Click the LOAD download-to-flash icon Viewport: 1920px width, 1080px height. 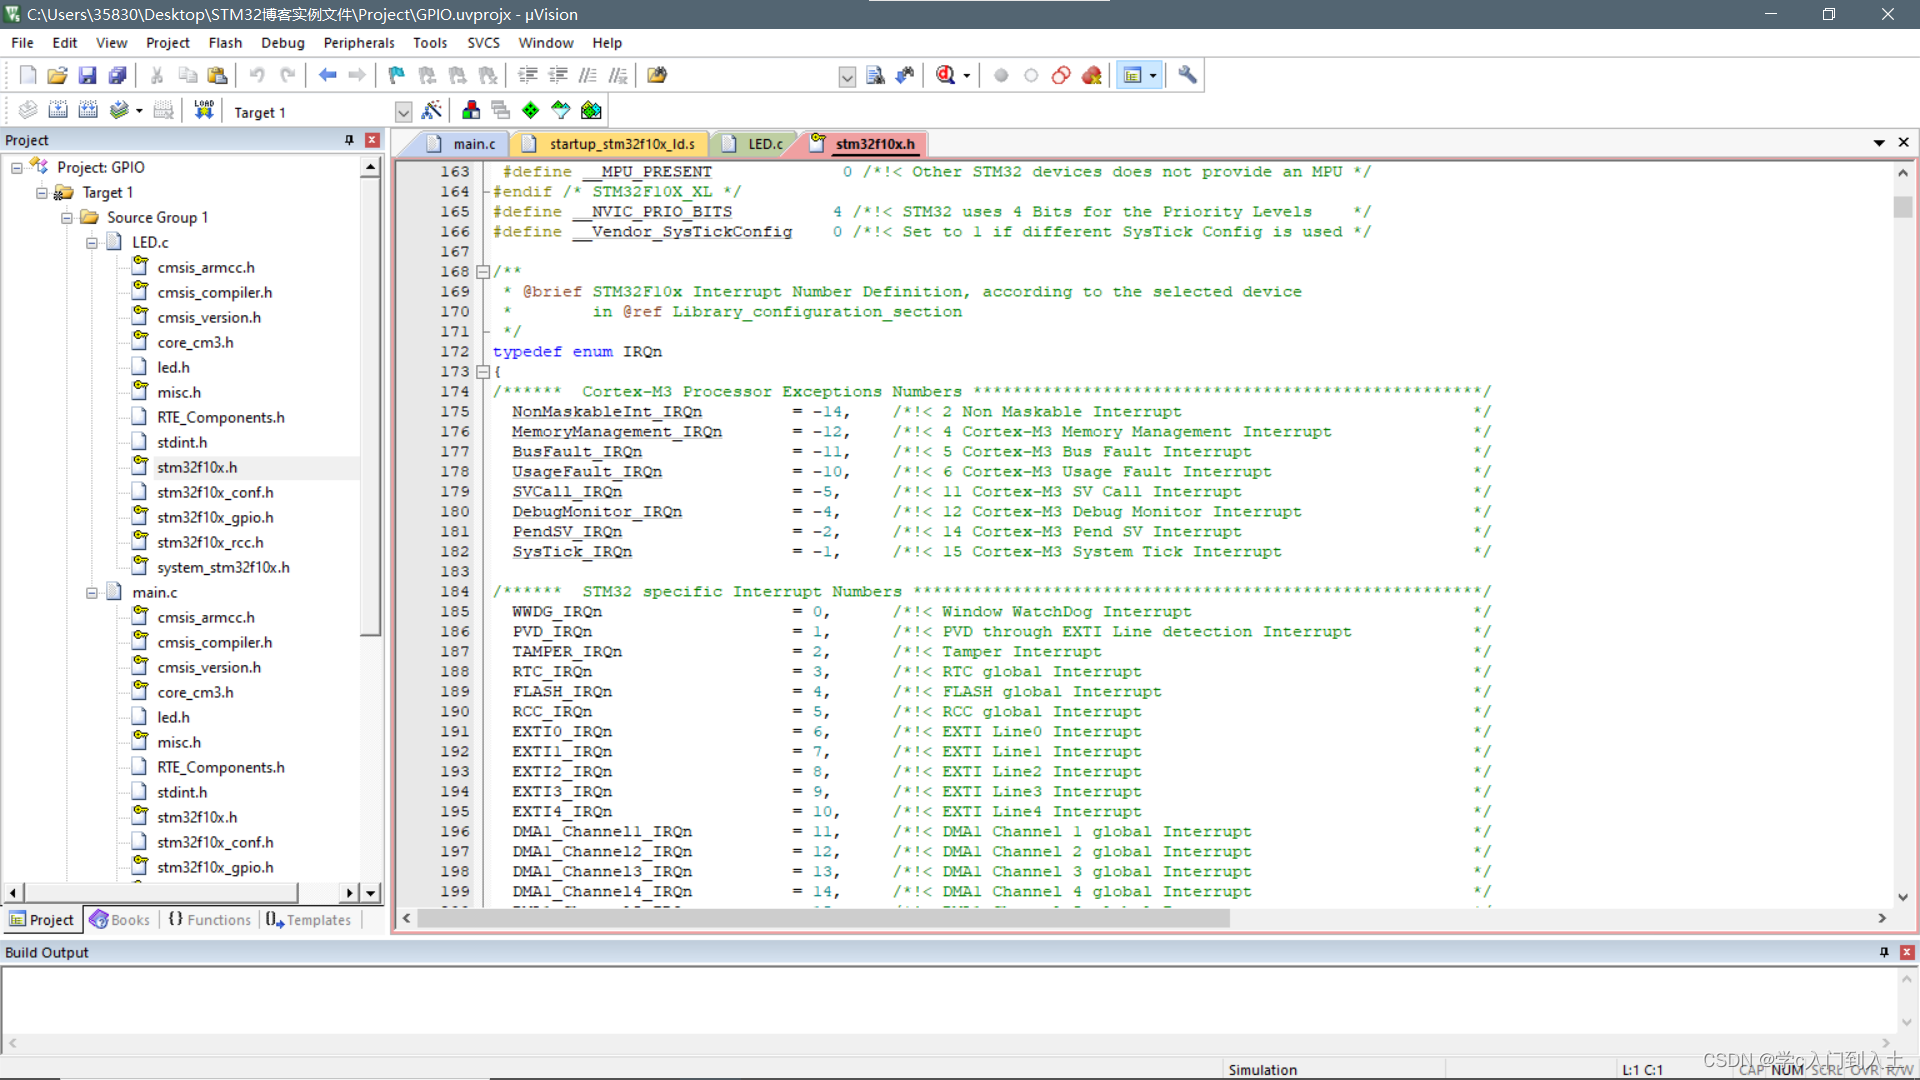(203, 110)
